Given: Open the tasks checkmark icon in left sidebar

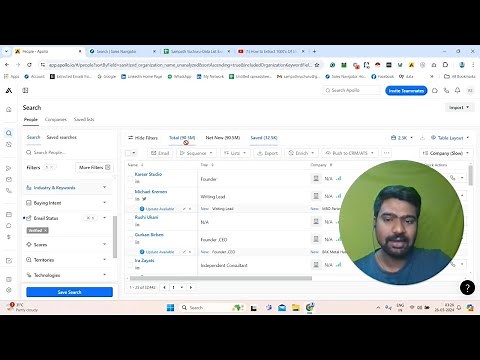Looking at the screenshot, I should [9, 261].
